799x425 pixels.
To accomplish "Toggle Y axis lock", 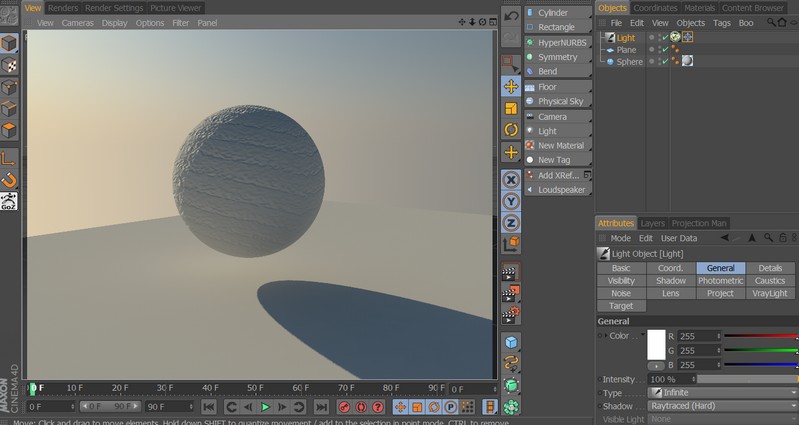I will (x=511, y=202).
